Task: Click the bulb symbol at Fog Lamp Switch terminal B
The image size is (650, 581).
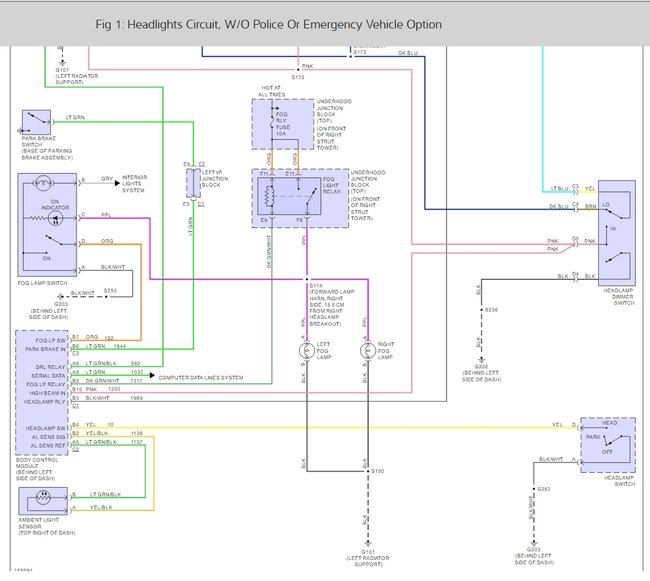Action: [x=44, y=183]
